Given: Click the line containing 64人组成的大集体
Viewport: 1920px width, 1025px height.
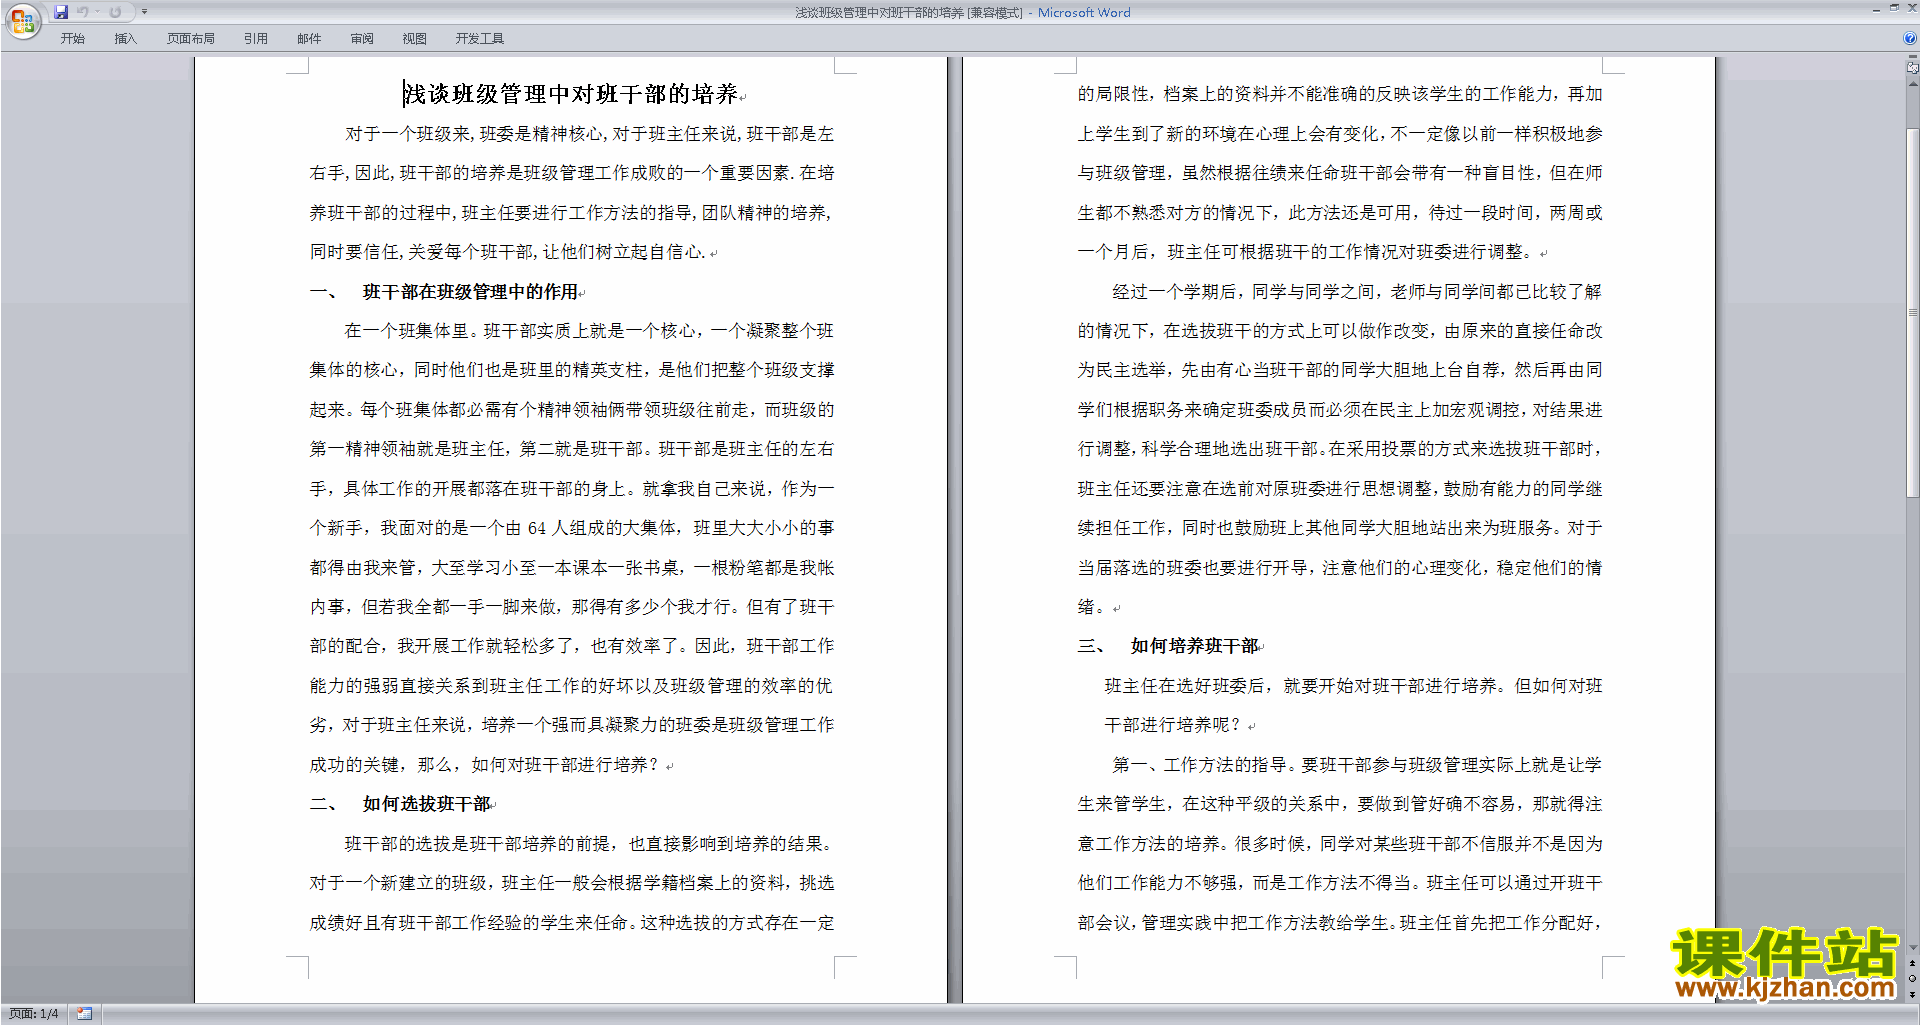Looking at the screenshot, I should click(x=572, y=528).
